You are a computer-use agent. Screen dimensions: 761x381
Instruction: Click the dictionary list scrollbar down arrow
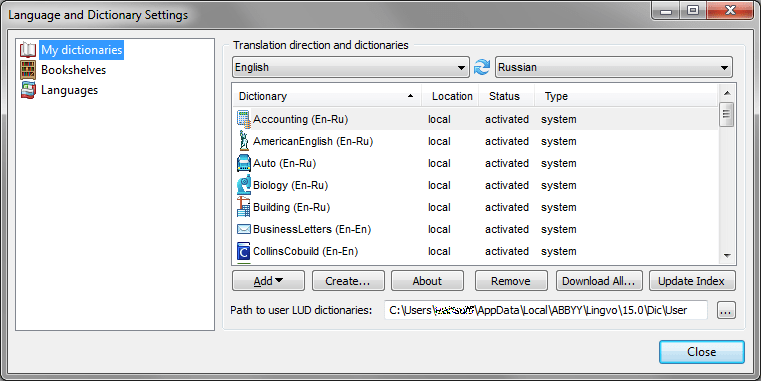pos(727,255)
